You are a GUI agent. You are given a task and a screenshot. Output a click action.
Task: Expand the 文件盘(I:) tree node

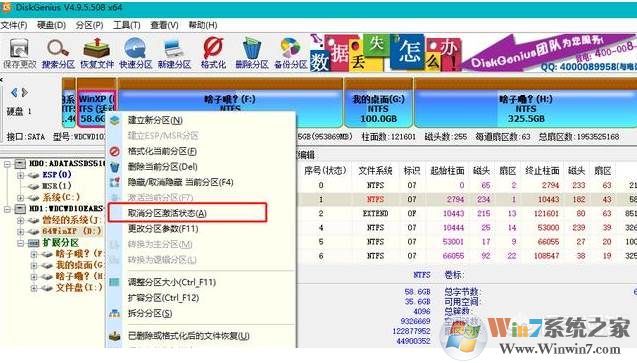click(34, 288)
